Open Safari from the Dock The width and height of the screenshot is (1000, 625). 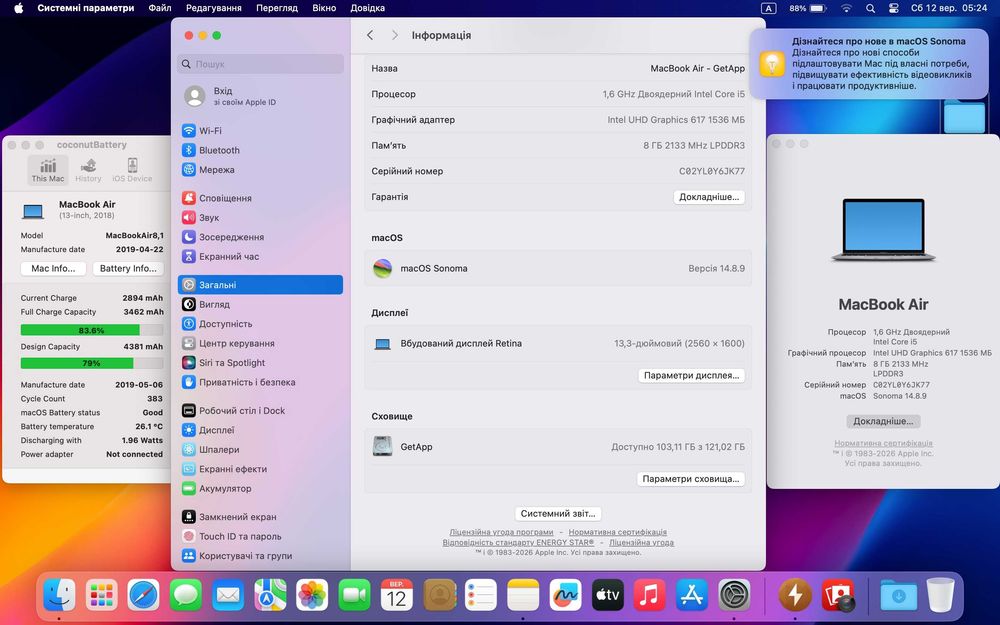point(143,596)
